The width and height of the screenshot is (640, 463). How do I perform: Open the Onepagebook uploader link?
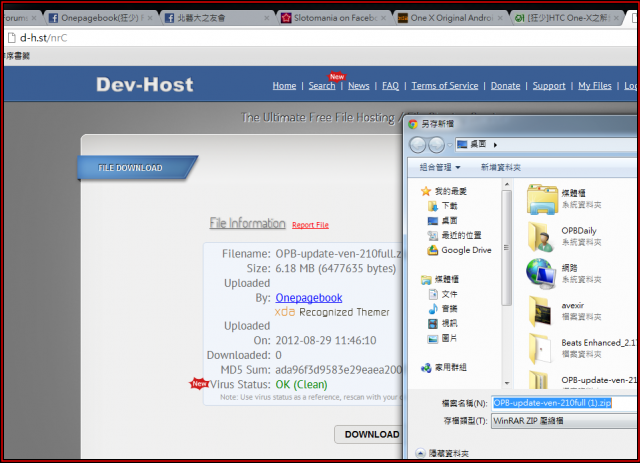tap(309, 298)
